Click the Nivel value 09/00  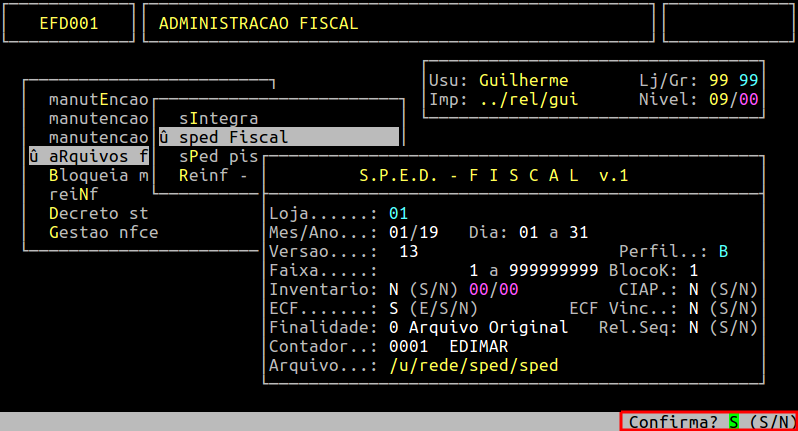[x=733, y=99]
